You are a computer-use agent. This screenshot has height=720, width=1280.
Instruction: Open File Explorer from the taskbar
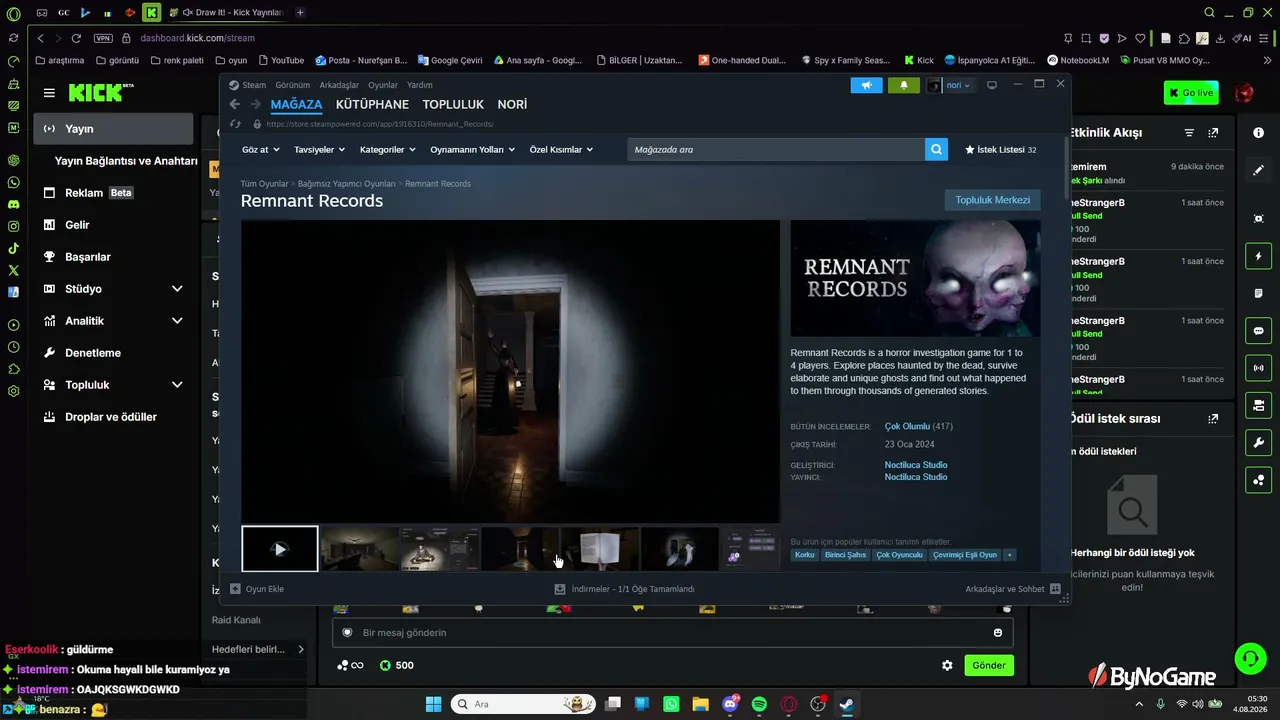[x=700, y=704]
